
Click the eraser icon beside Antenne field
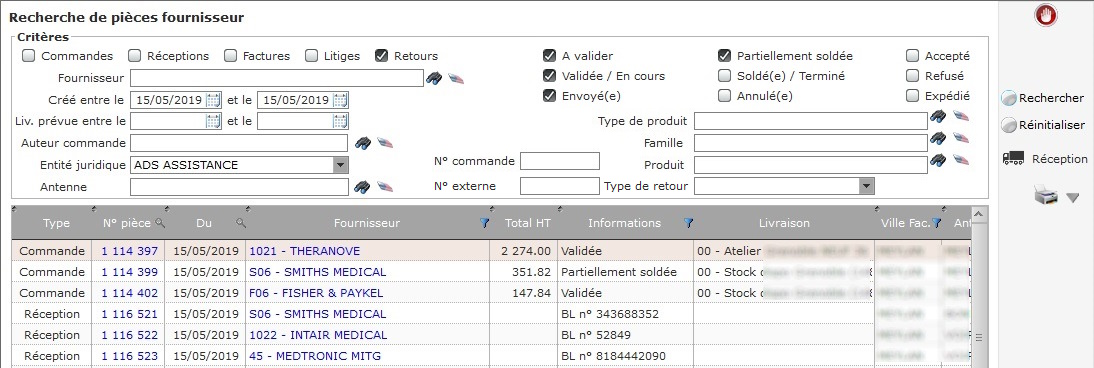(x=385, y=186)
